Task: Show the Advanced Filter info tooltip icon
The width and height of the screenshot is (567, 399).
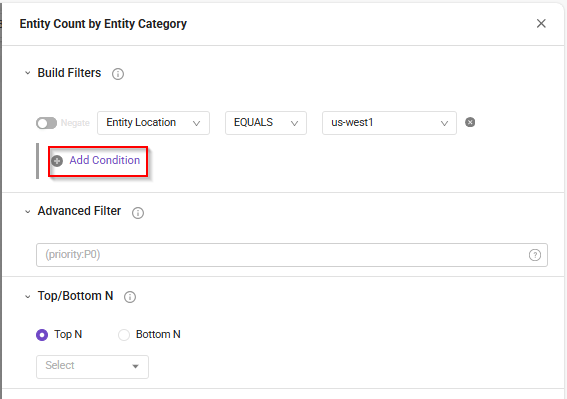Action: 138,213
